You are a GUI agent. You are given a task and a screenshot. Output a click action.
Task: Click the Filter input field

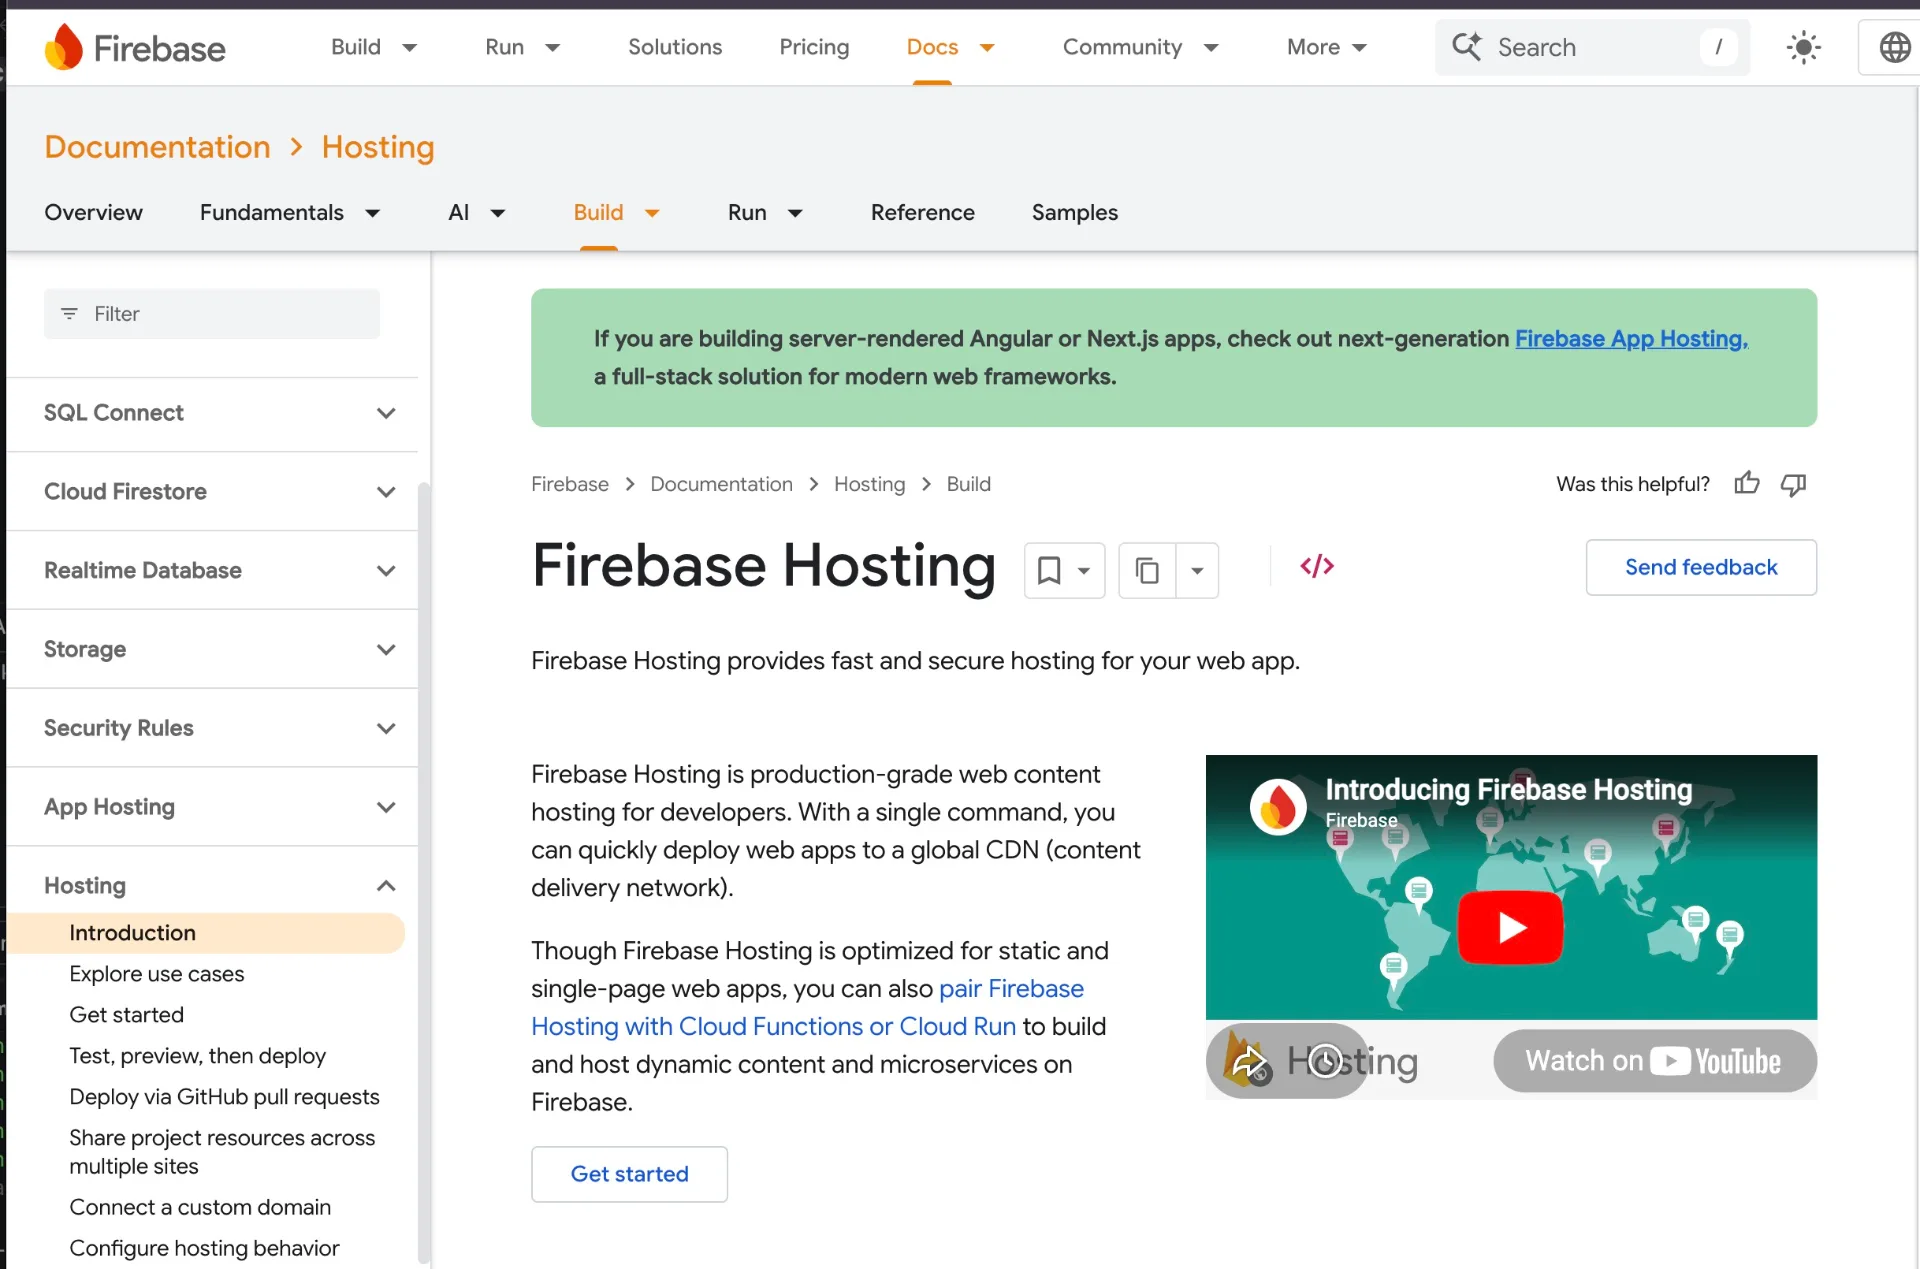[212, 314]
